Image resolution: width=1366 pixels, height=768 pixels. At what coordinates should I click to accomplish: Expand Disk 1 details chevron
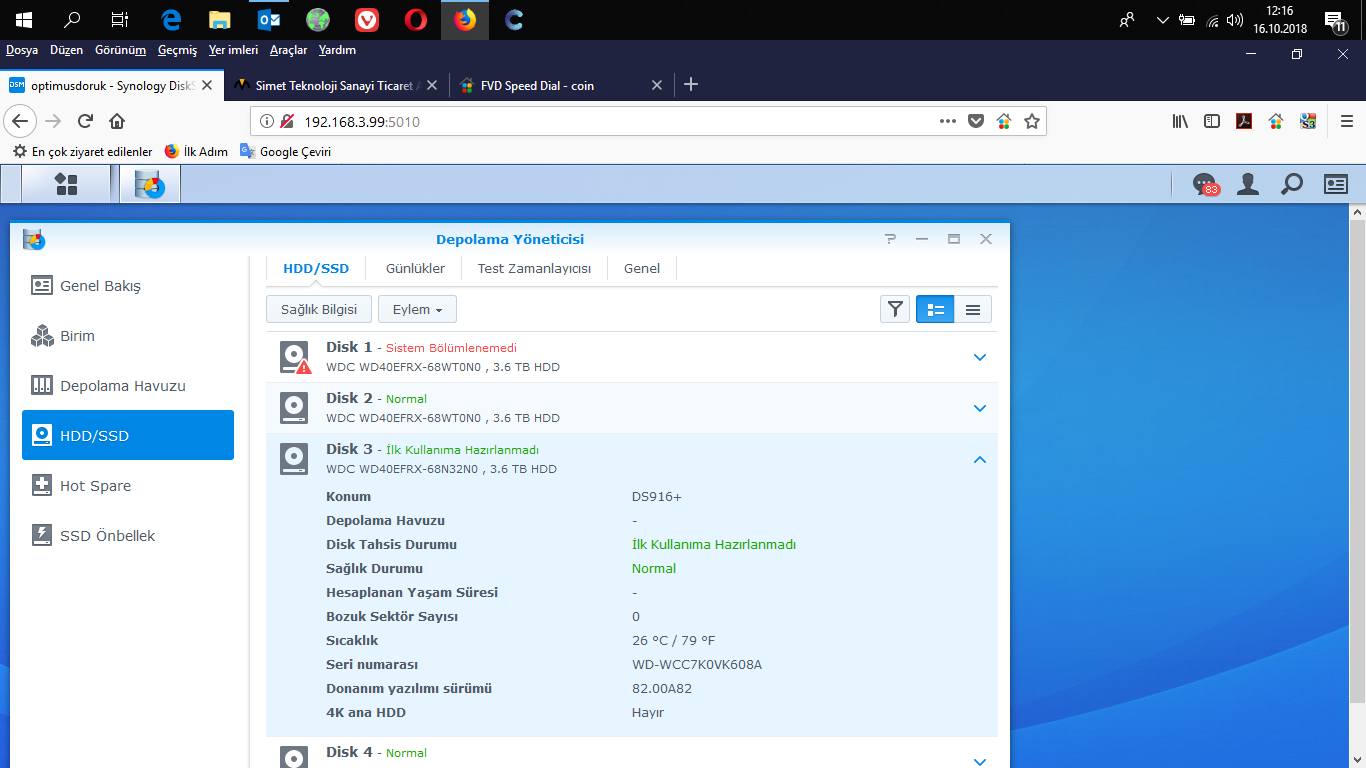pos(980,357)
